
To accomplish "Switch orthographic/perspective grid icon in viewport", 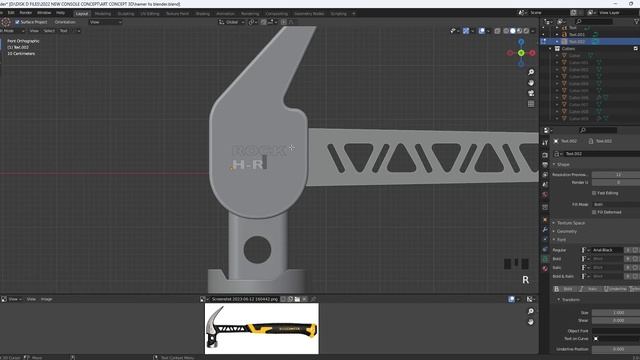I will [x=531, y=104].
